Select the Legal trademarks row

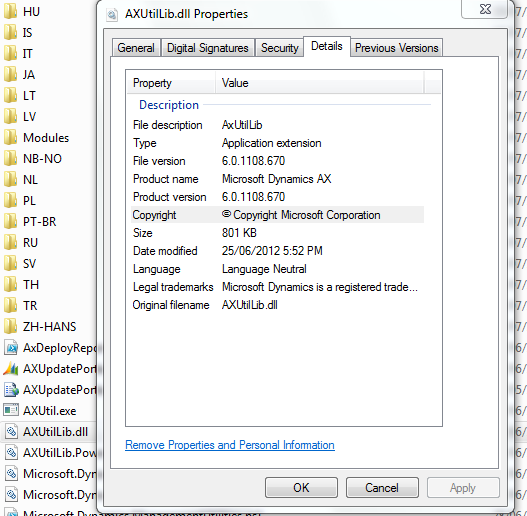[277, 287]
